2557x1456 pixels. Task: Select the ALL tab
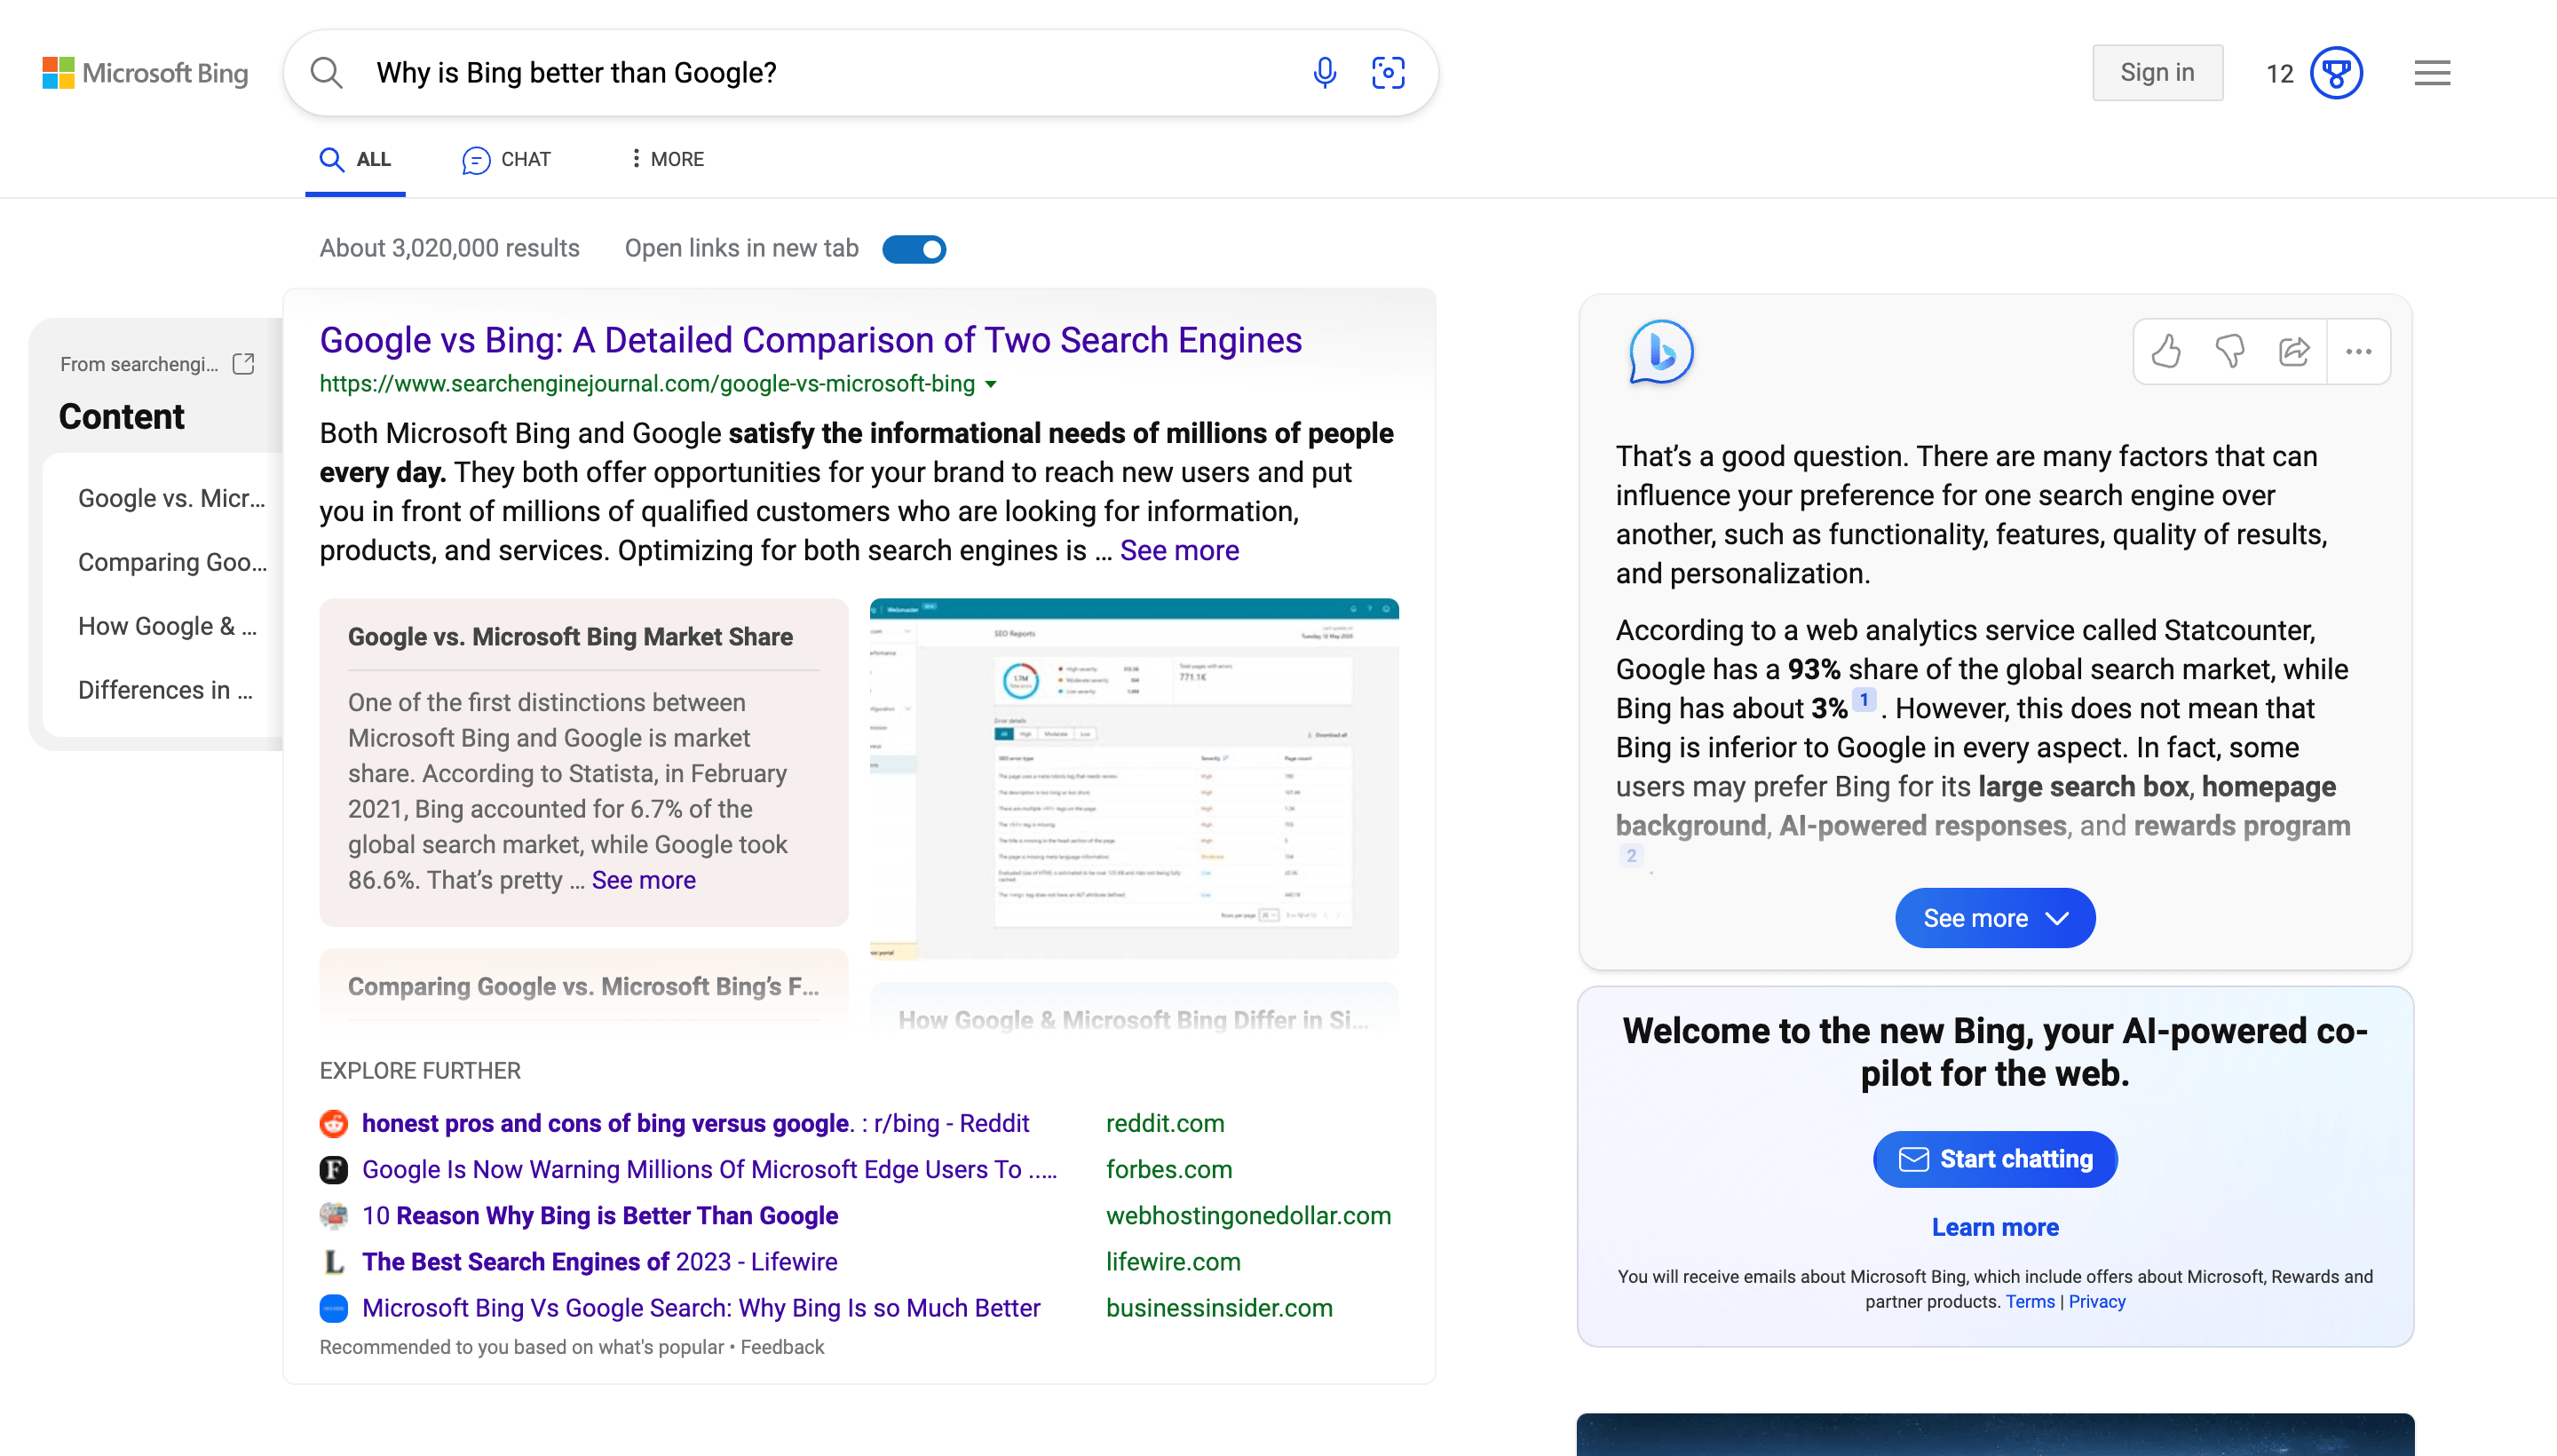(x=355, y=159)
